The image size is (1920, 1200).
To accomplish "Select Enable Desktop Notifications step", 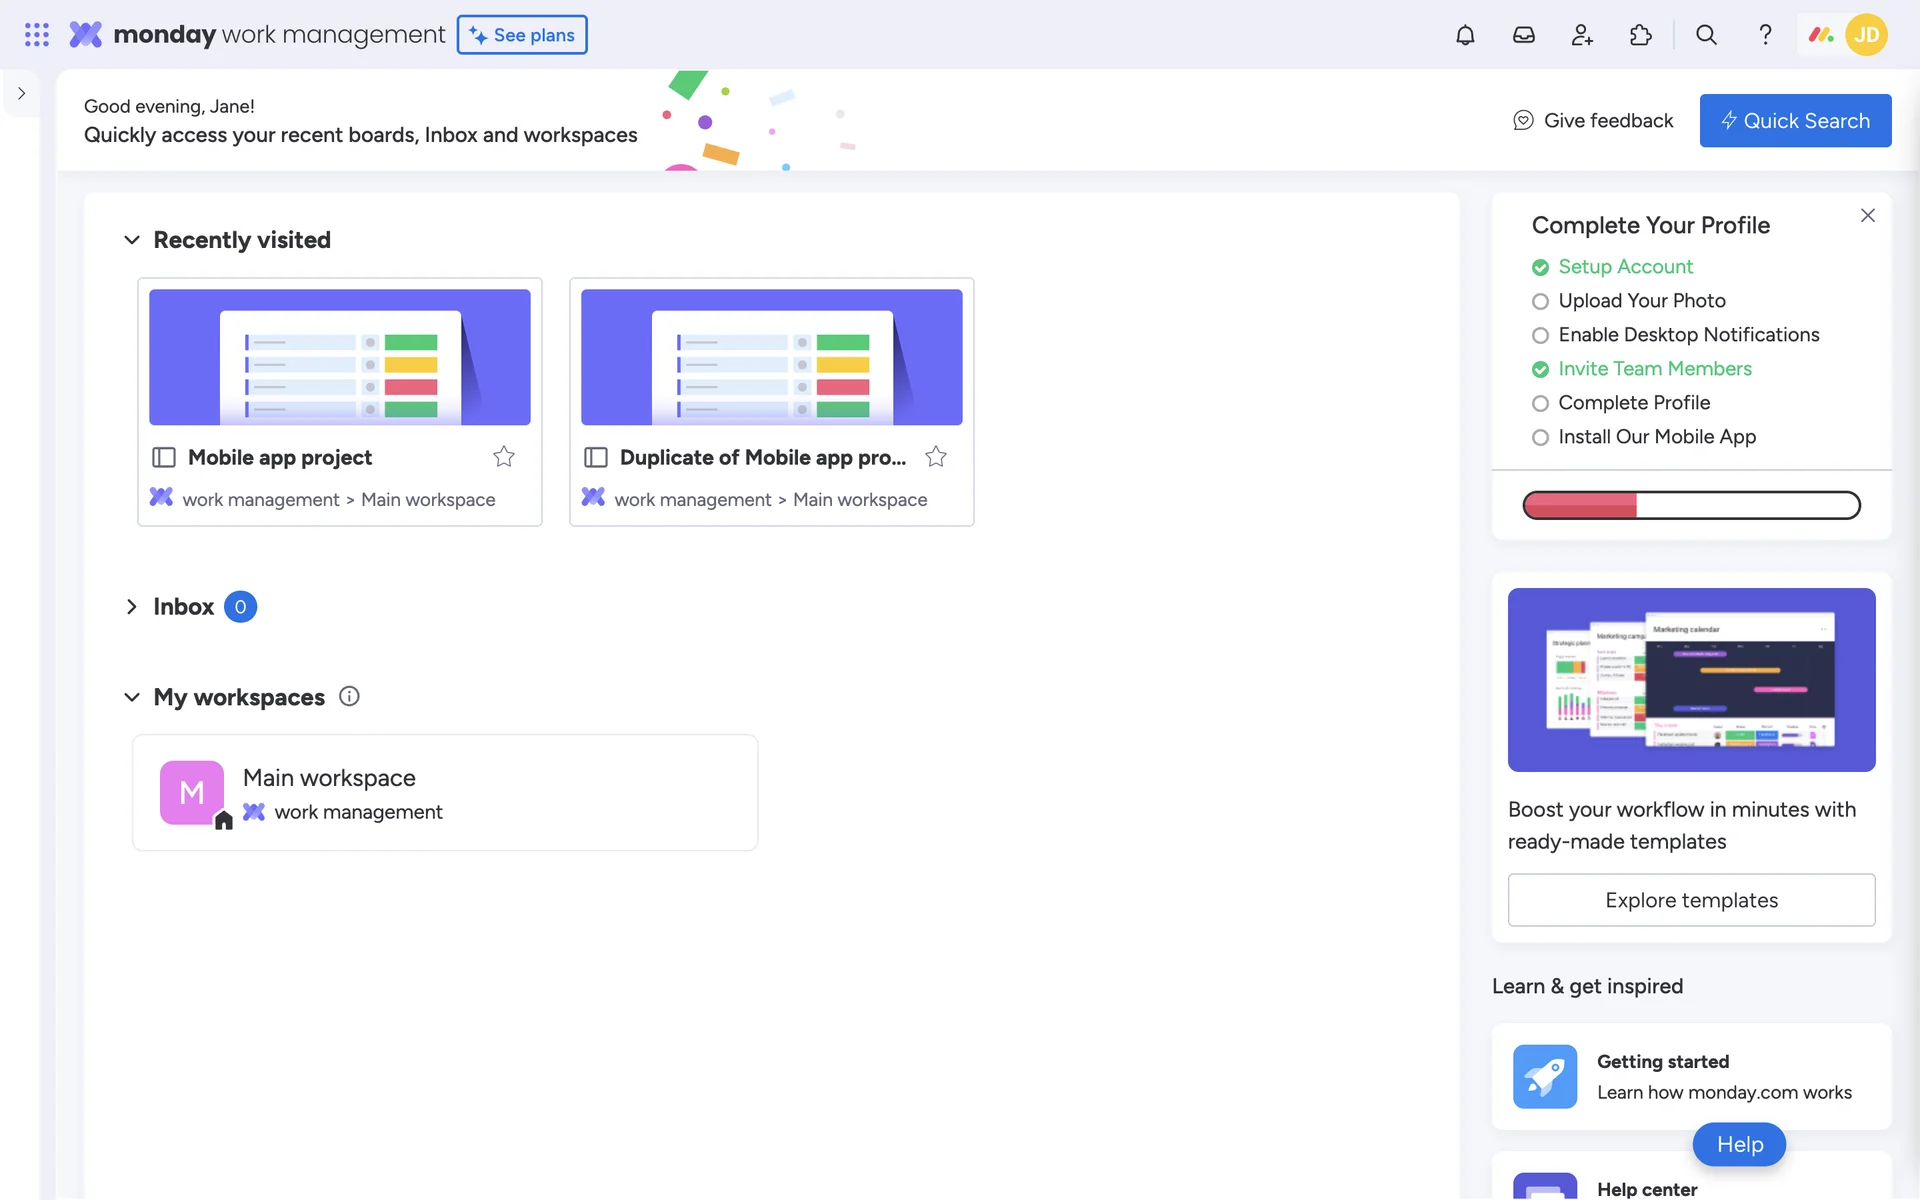I will coord(1688,335).
